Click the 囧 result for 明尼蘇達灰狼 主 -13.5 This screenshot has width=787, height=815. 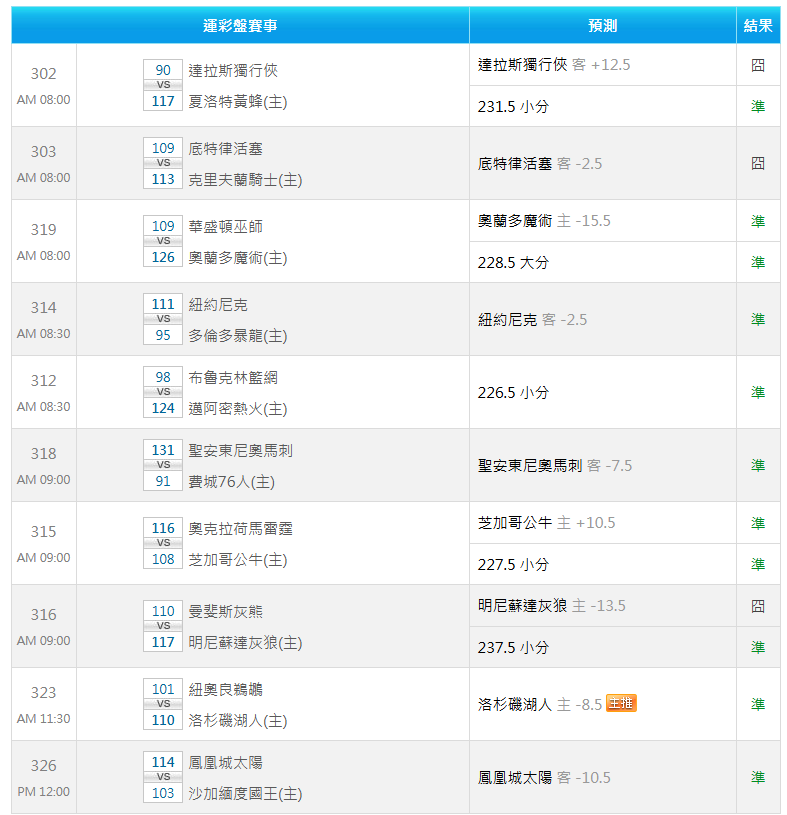coord(758,606)
